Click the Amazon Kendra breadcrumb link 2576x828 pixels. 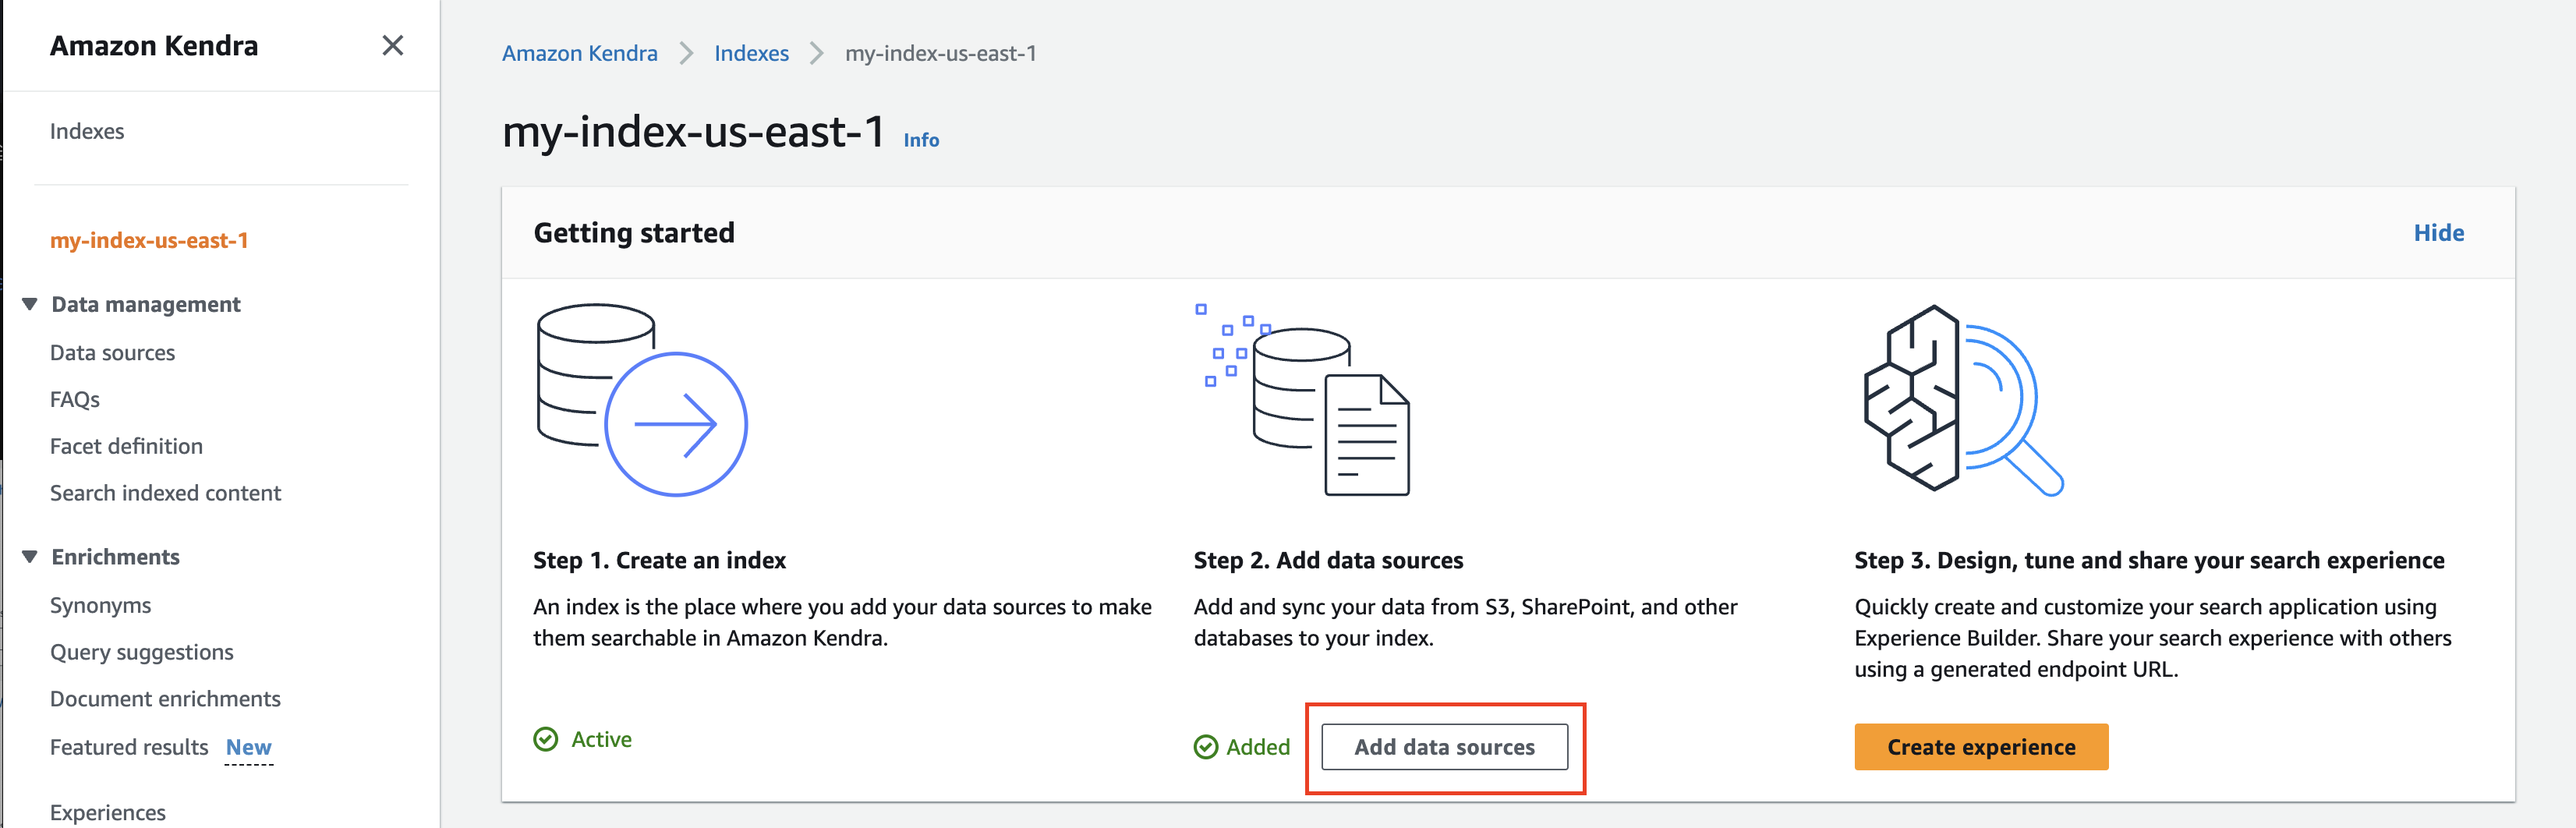click(580, 53)
